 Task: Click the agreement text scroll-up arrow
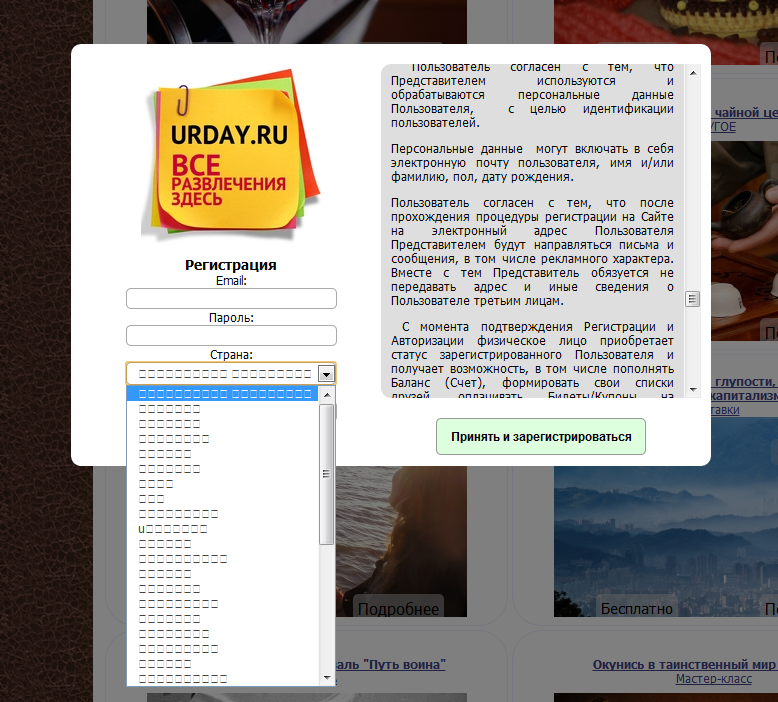[x=693, y=73]
